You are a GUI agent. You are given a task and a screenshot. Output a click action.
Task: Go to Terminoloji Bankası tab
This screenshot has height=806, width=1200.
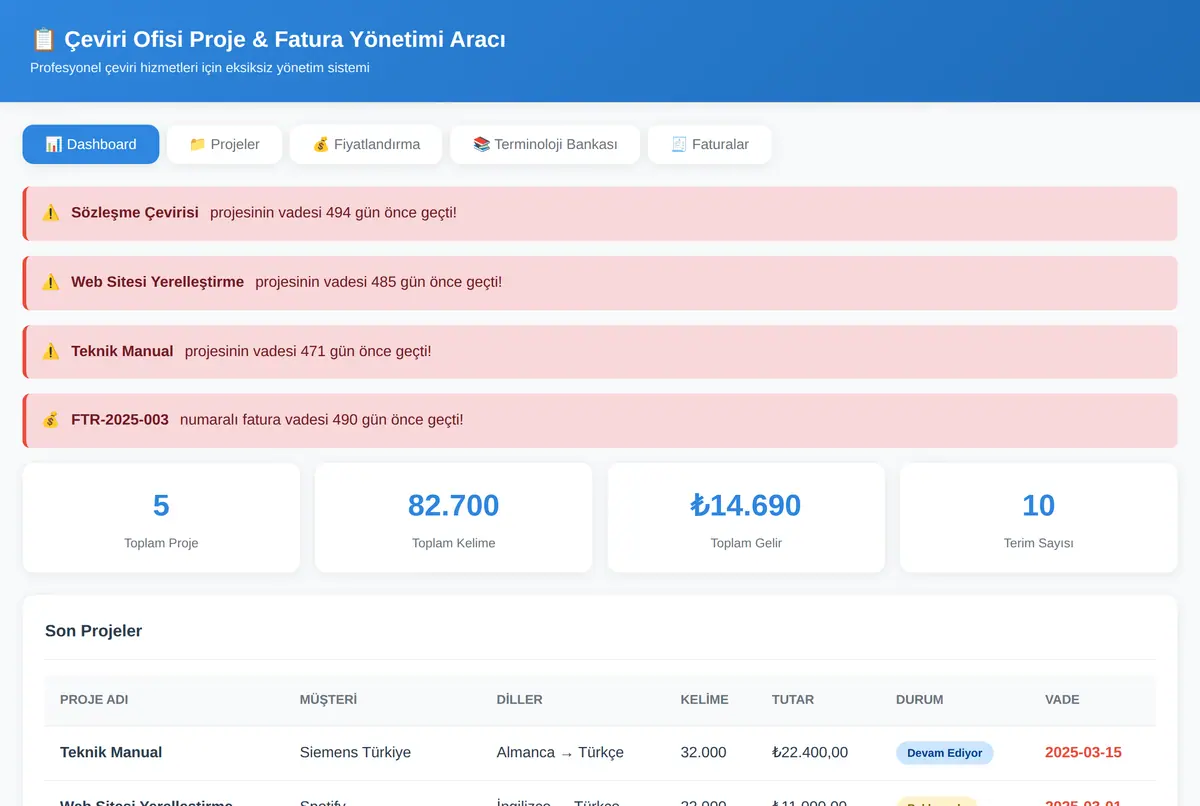click(x=545, y=144)
